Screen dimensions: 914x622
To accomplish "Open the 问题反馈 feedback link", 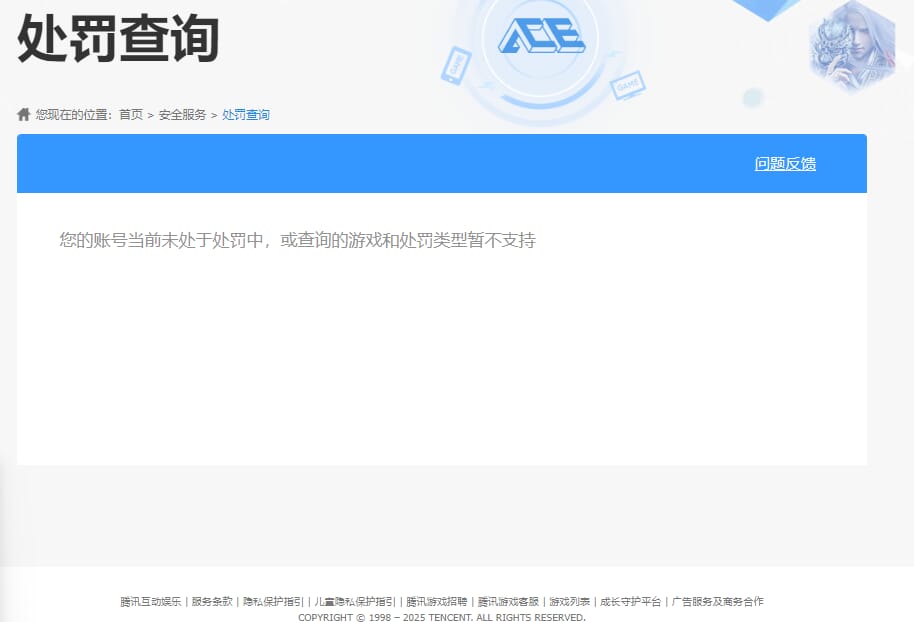I will pyautogui.click(x=786, y=163).
